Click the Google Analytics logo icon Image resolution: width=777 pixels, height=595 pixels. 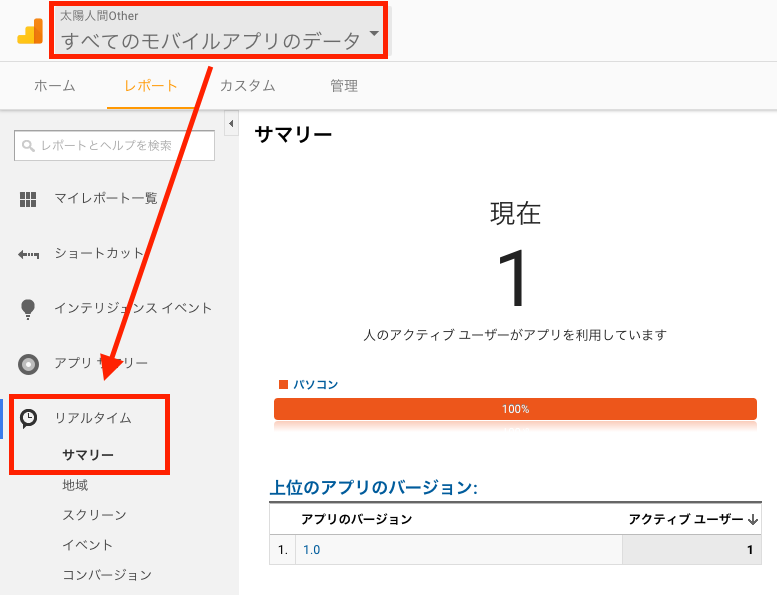tap(30, 31)
